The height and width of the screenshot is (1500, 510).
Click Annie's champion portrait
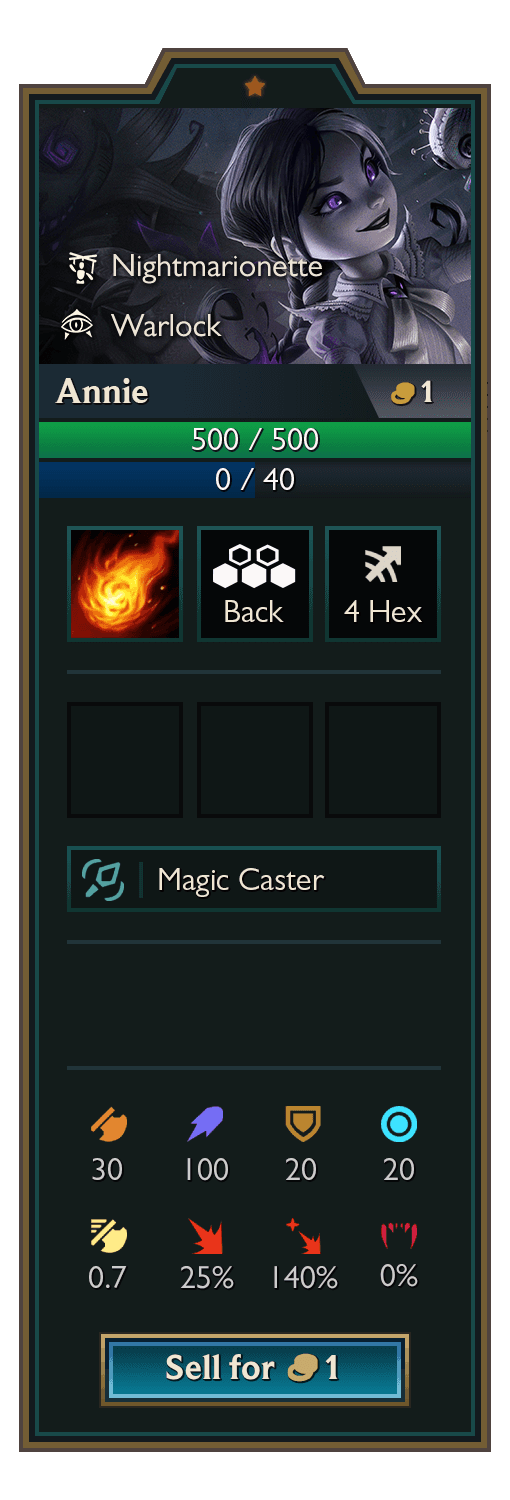click(255, 236)
